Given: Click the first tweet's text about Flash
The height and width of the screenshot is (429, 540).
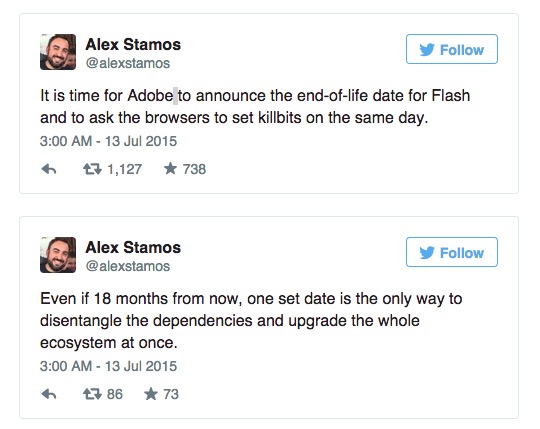Looking at the screenshot, I should click(x=255, y=107).
